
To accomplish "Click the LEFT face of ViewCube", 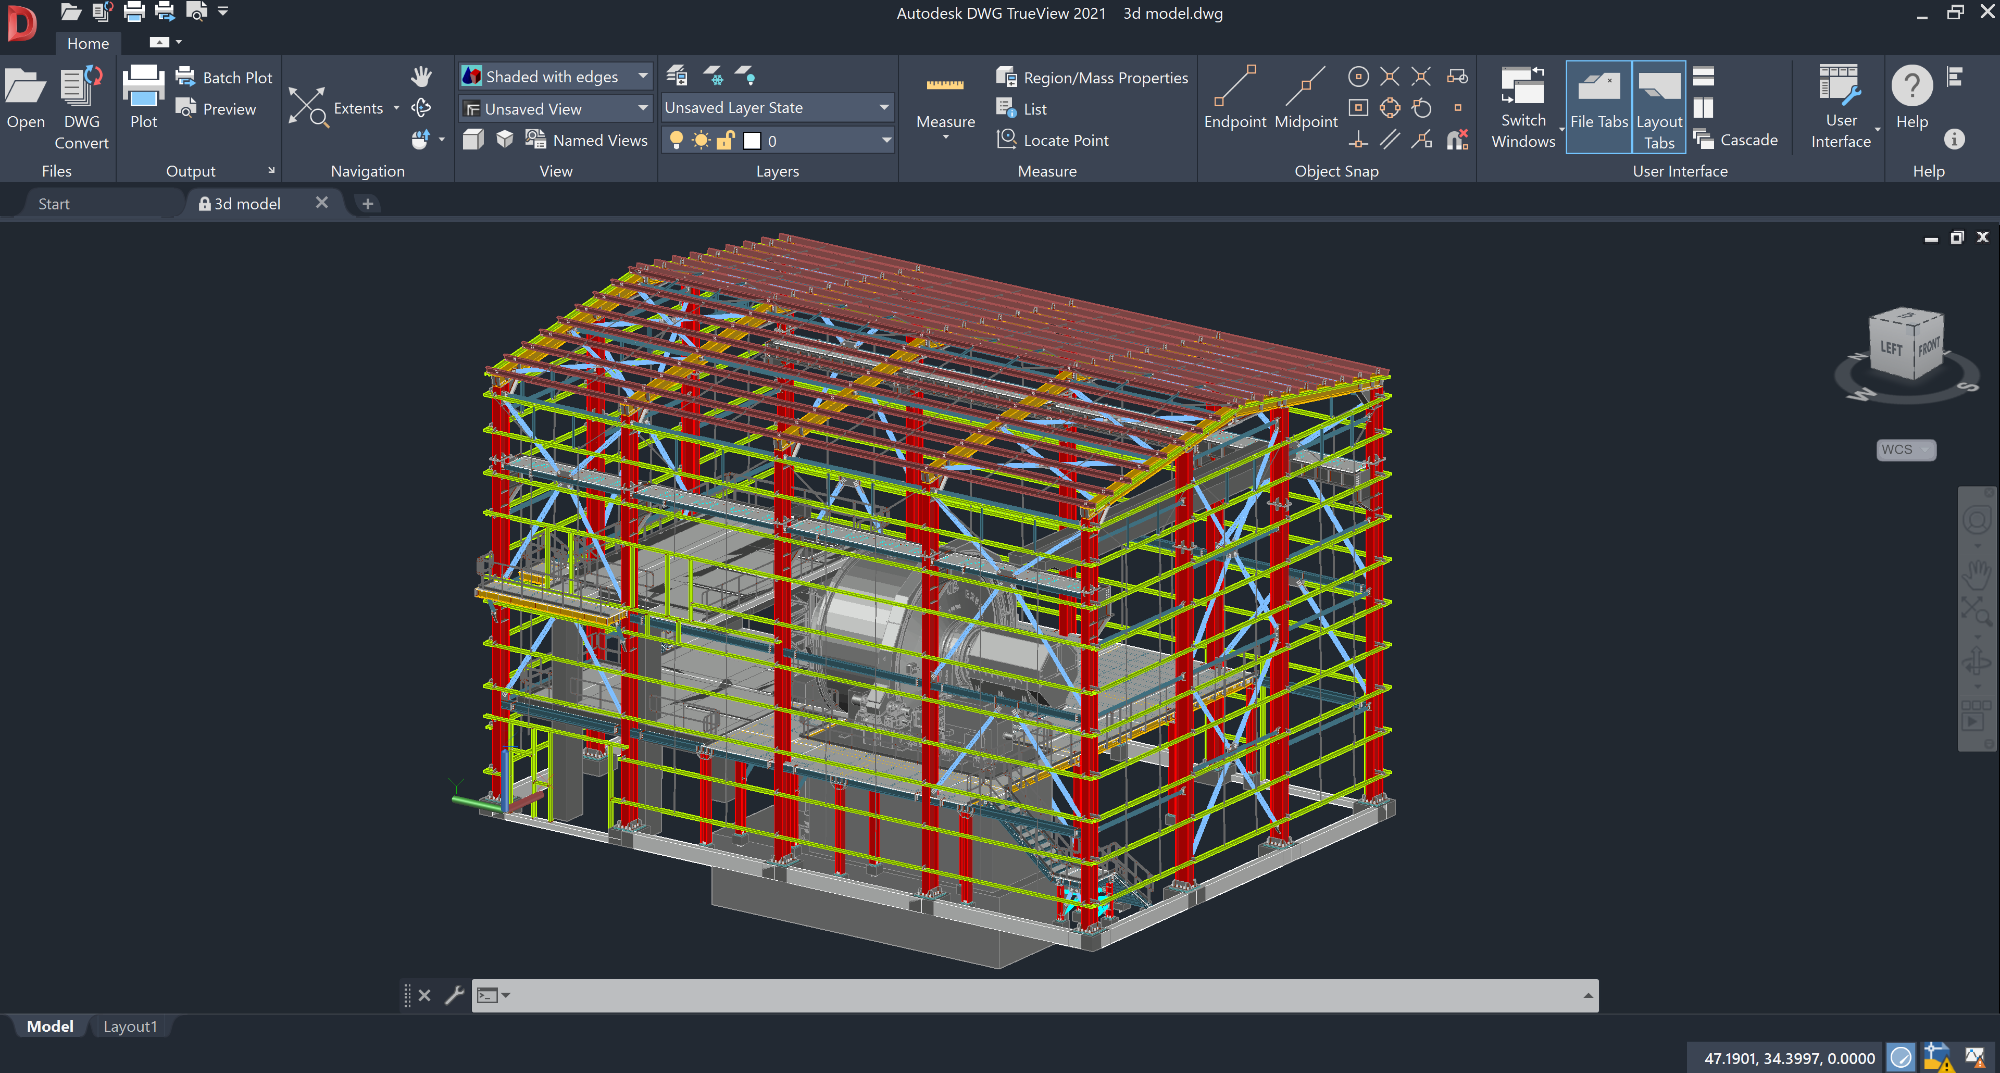I will (1890, 349).
